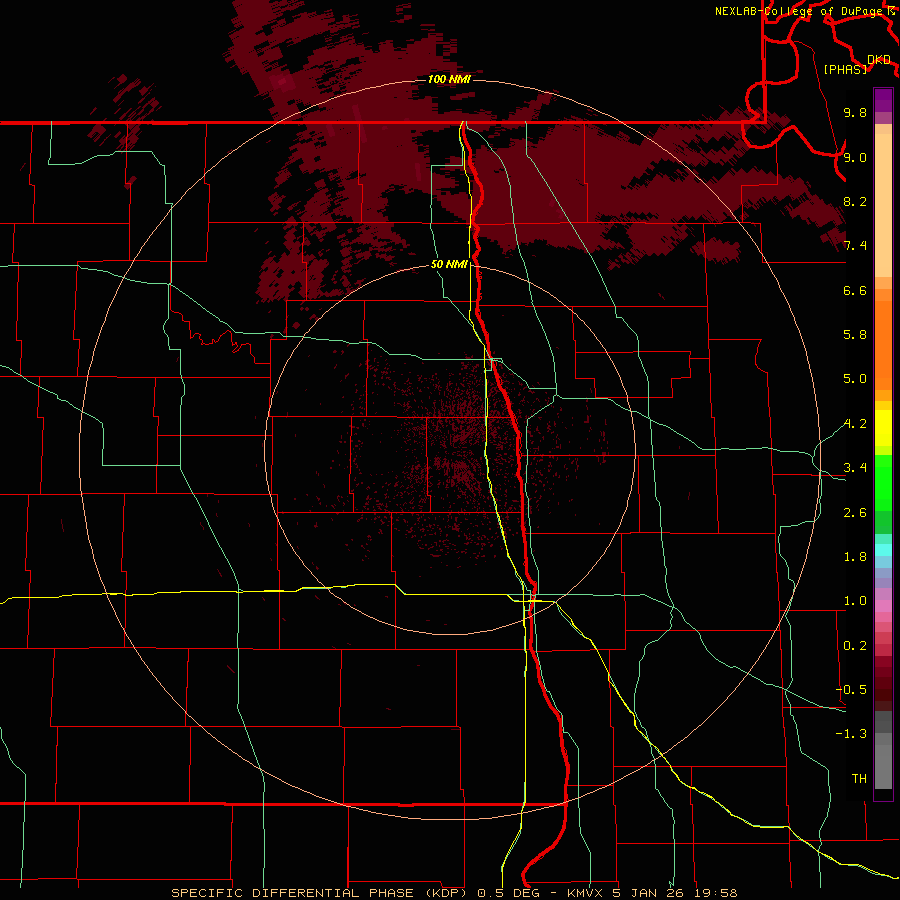Click the KMVX station identifier in caption
The height and width of the screenshot is (900, 900).
coord(585,893)
